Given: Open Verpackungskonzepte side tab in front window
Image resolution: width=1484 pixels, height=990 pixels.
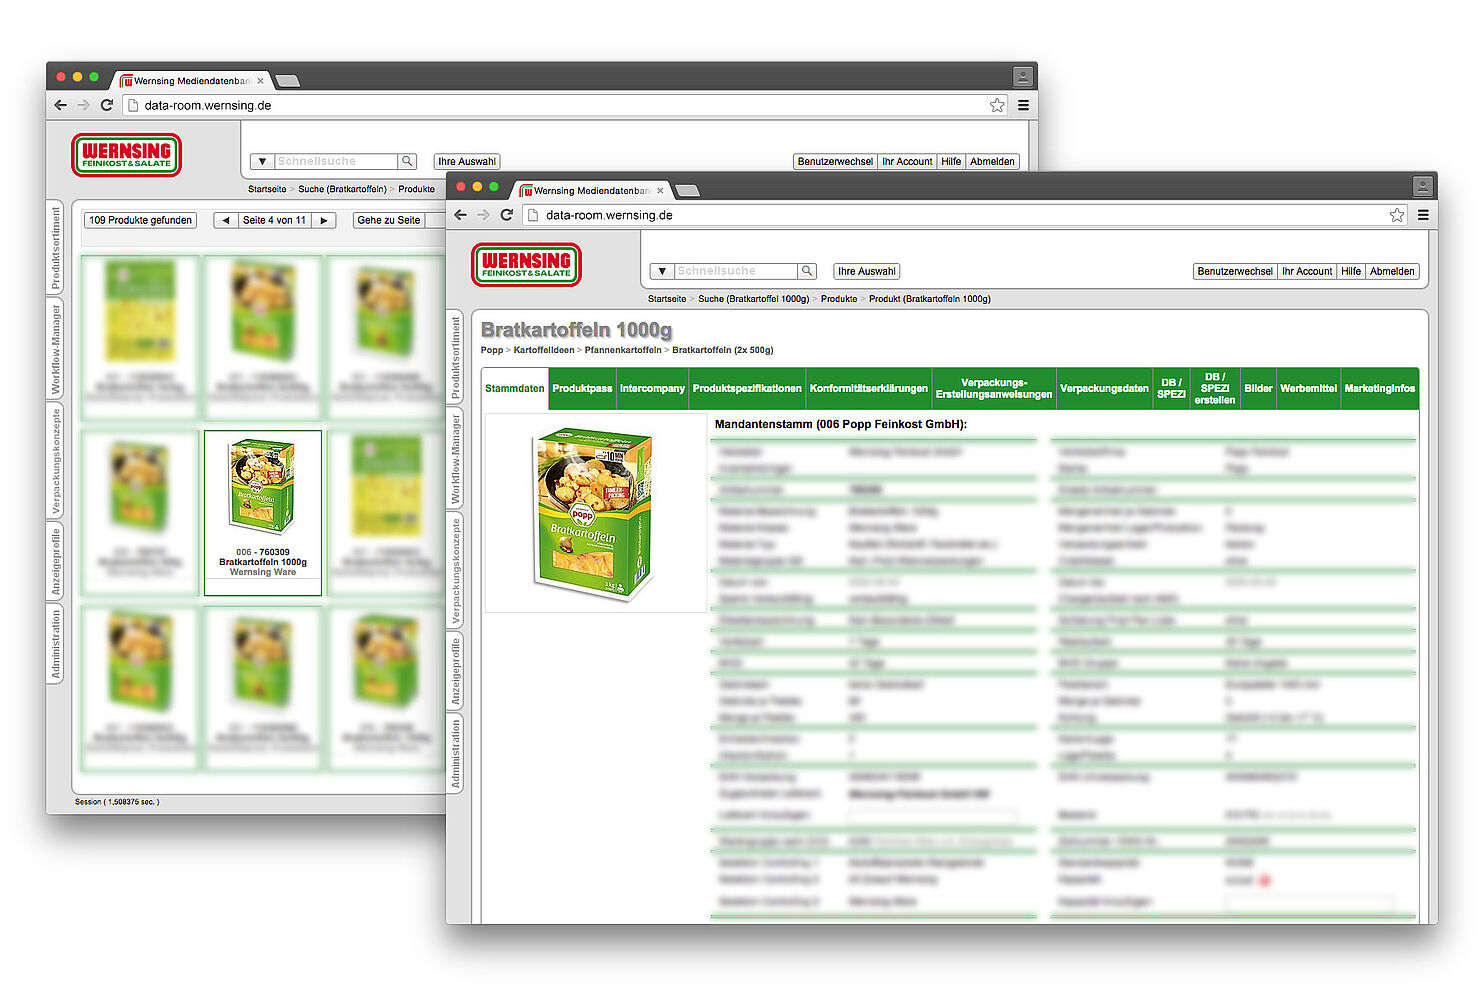Looking at the screenshot, I should [x=455, y=570].
